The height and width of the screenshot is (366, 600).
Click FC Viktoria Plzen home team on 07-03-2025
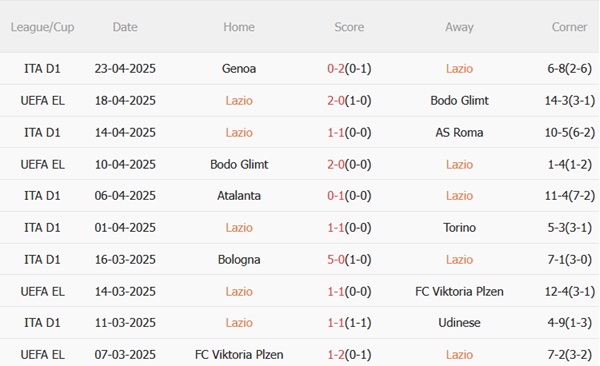[x=239, y=355]
